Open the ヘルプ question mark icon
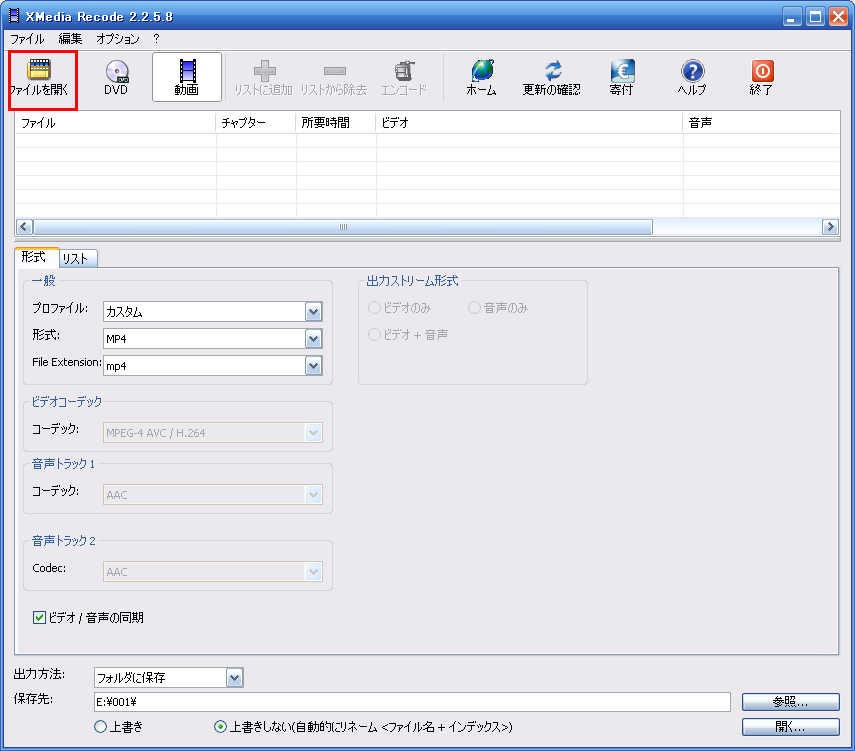 [693, 71]
